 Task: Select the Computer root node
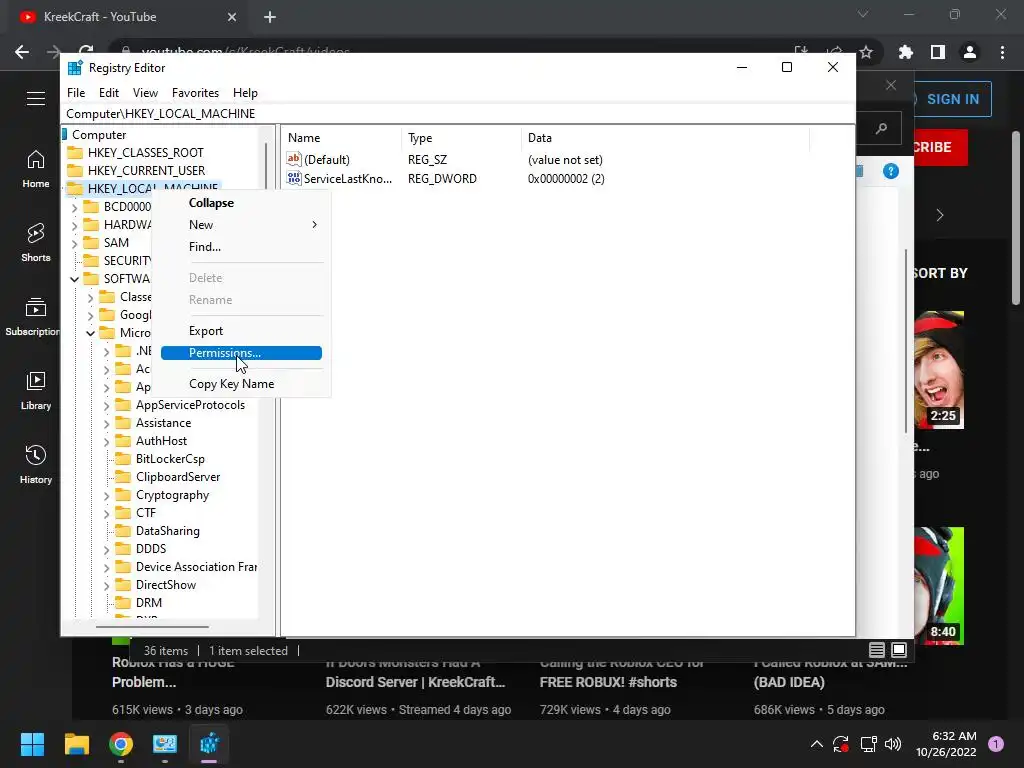[99, 135]
